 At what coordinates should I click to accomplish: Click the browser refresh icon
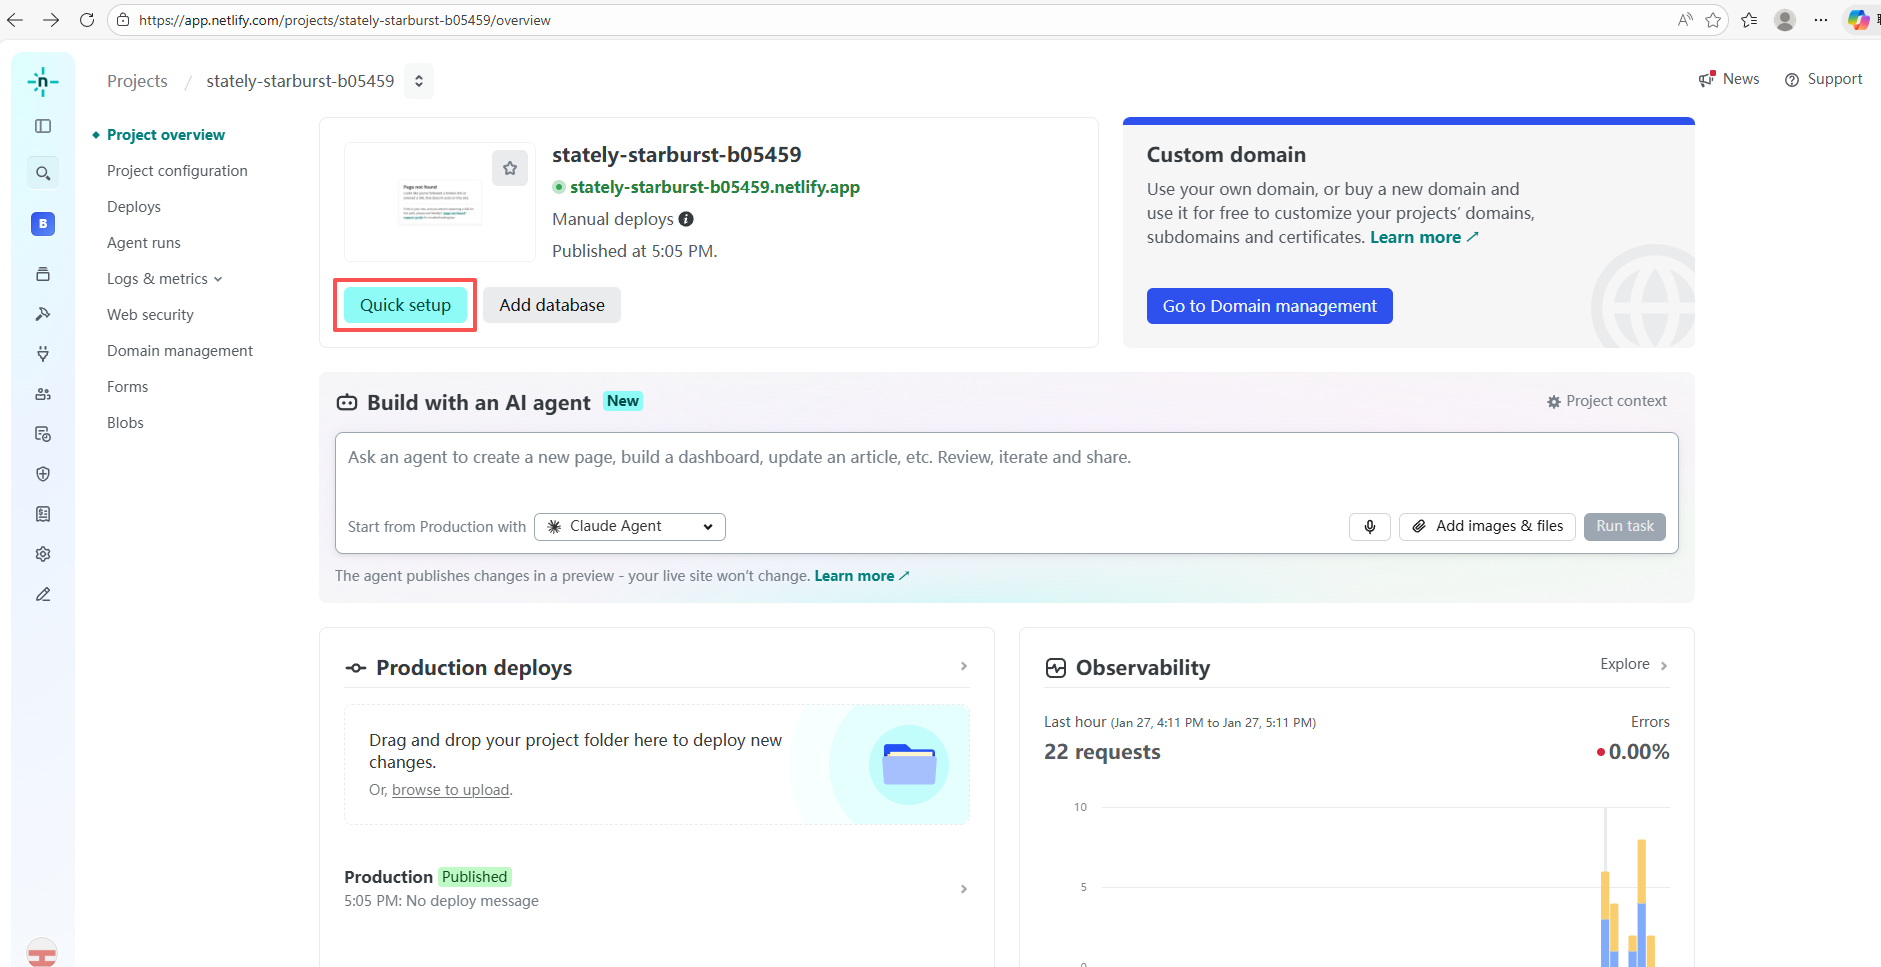(87, 20)
